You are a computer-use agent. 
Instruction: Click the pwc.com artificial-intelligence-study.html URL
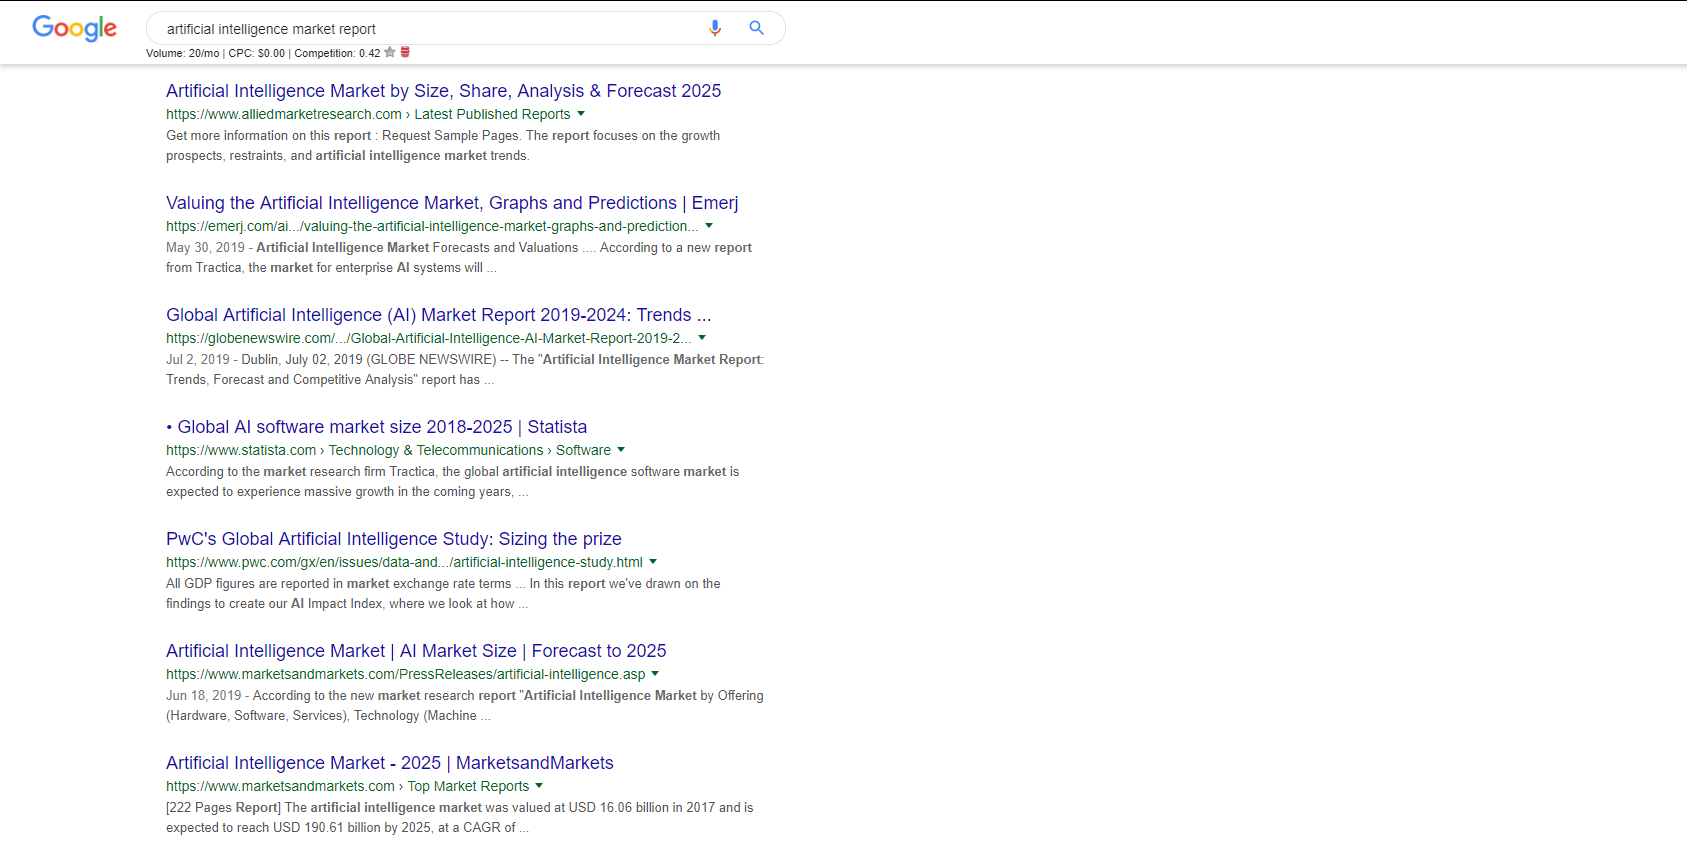[404, 562]
